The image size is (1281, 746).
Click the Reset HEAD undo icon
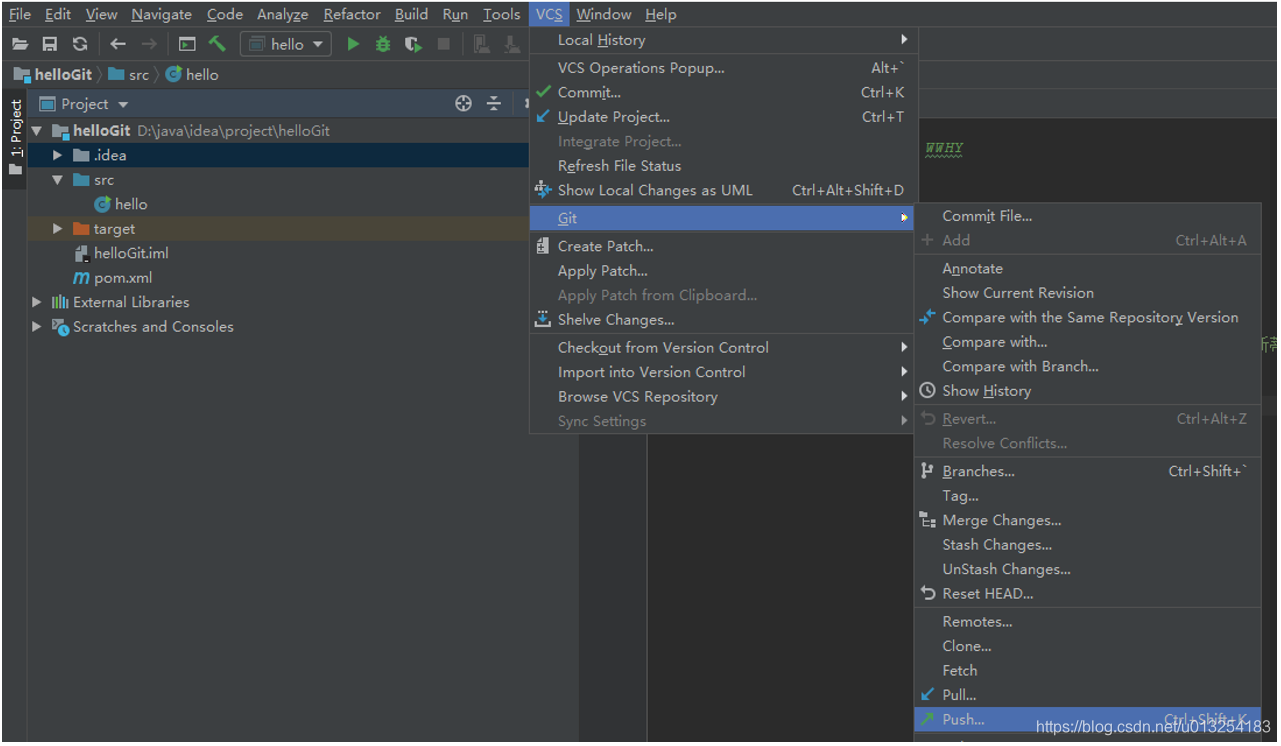pos(928,594)
